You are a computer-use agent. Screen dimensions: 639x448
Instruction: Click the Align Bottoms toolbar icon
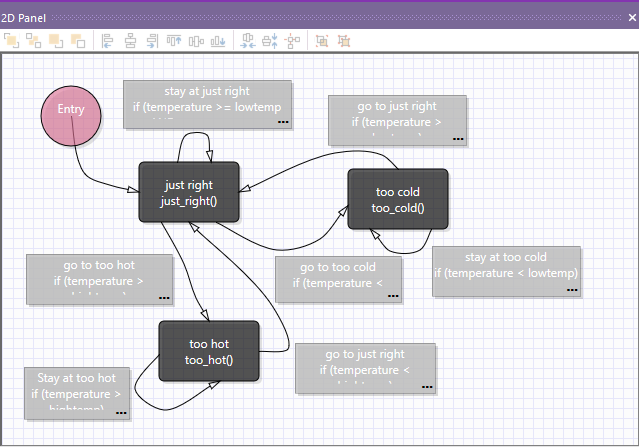(218, 41)
